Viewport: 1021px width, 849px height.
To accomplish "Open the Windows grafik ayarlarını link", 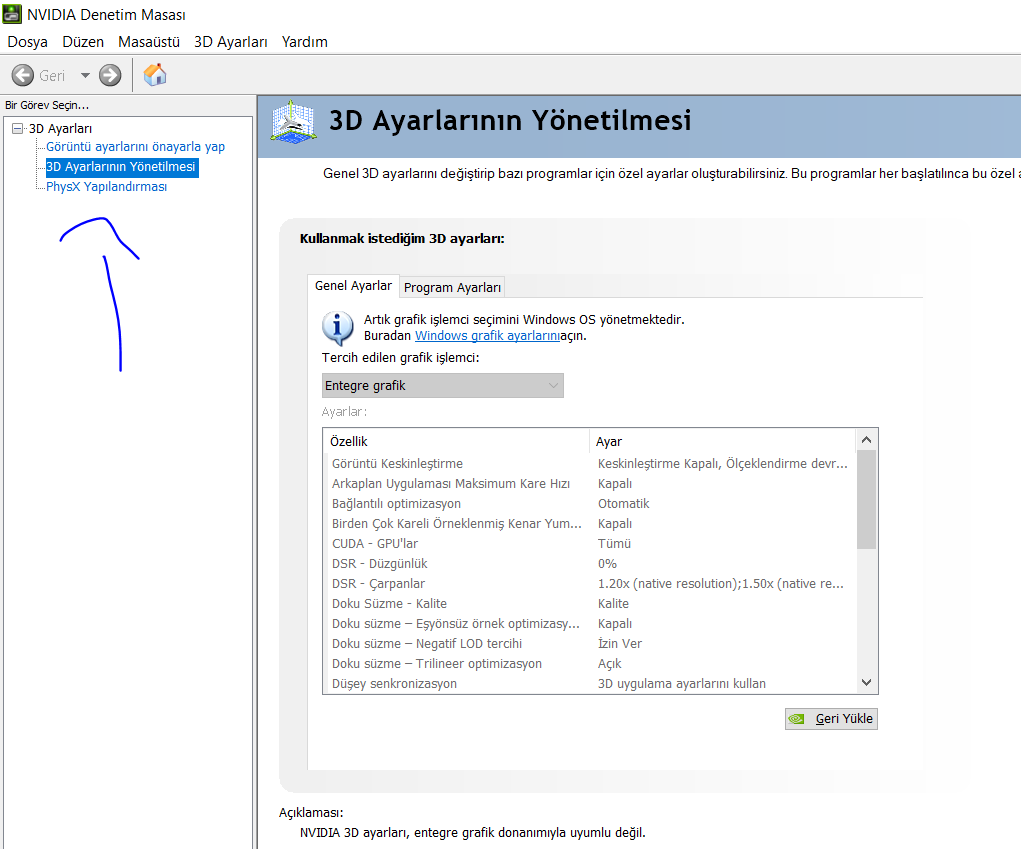I will coord(487,336).
